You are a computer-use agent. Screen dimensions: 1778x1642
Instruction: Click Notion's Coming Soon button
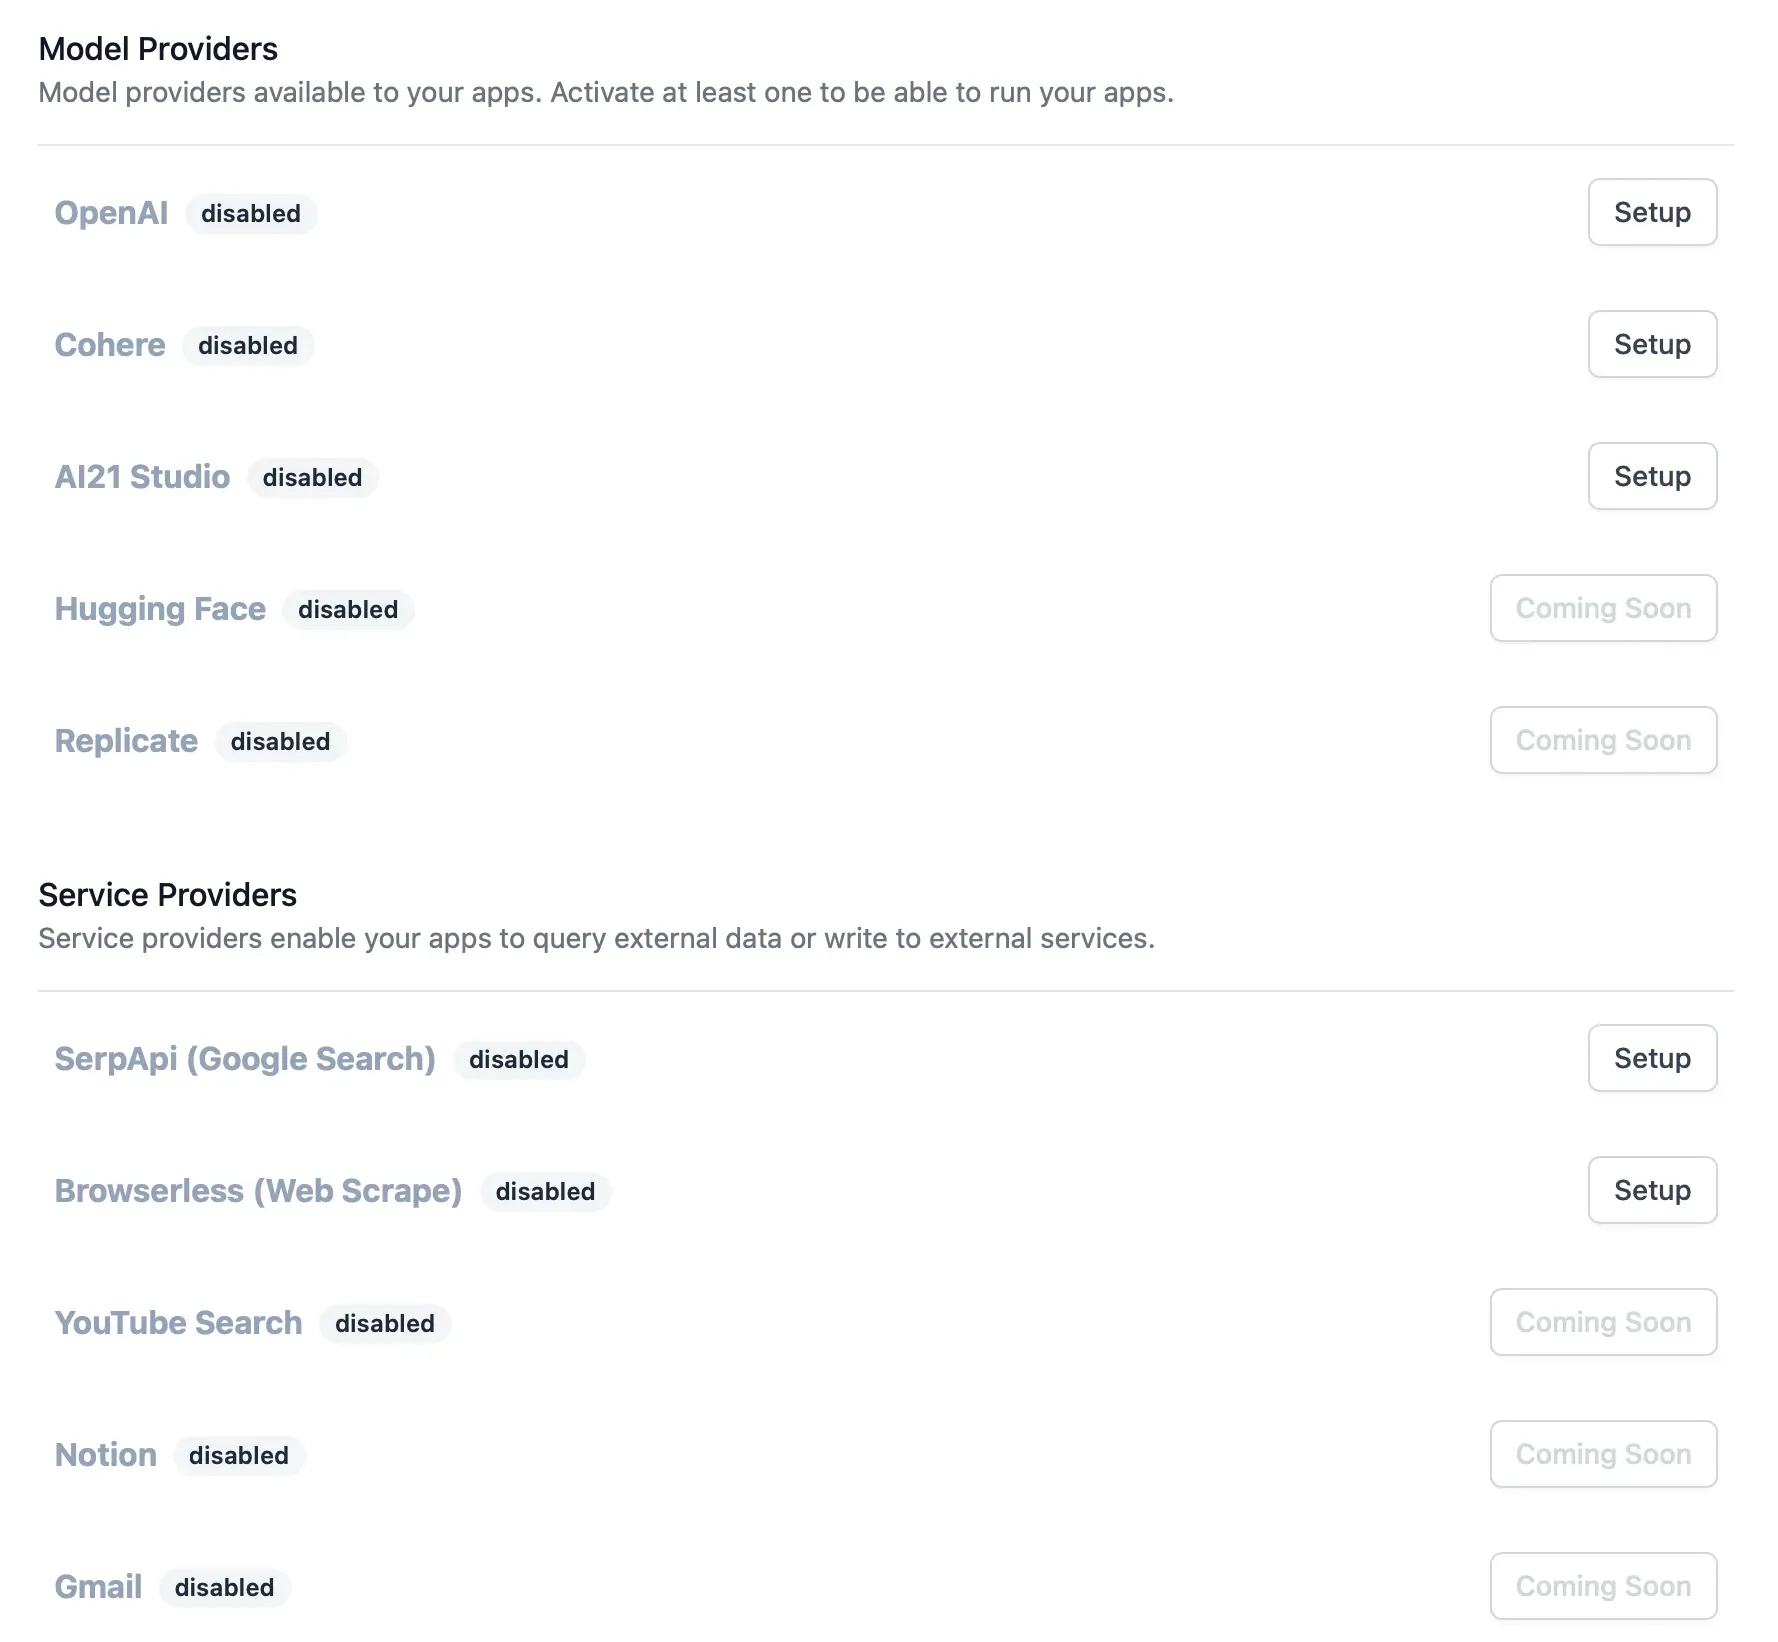click(x=1602, y=1454)
